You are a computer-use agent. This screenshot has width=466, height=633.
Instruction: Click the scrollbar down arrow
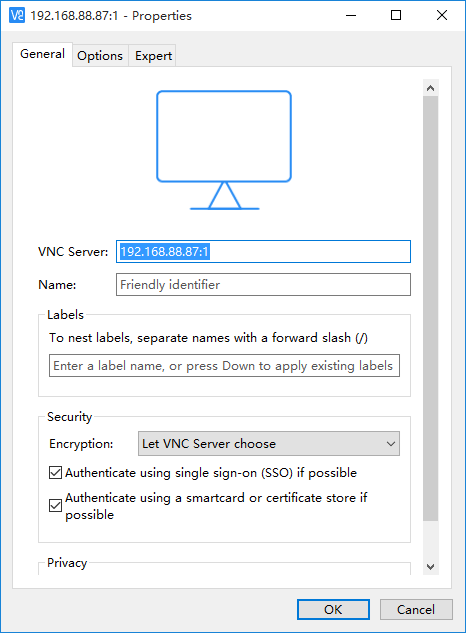tap(430, 567)
